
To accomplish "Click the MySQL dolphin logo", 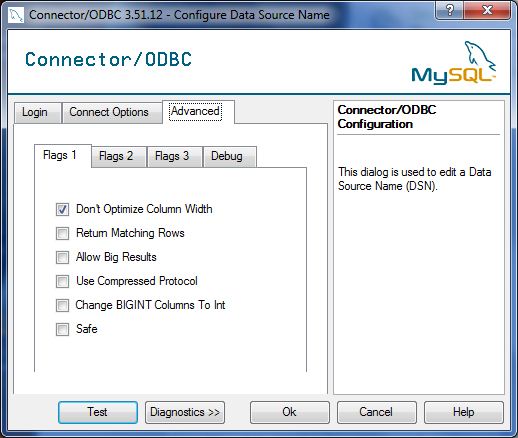I will tap(454, 62).
